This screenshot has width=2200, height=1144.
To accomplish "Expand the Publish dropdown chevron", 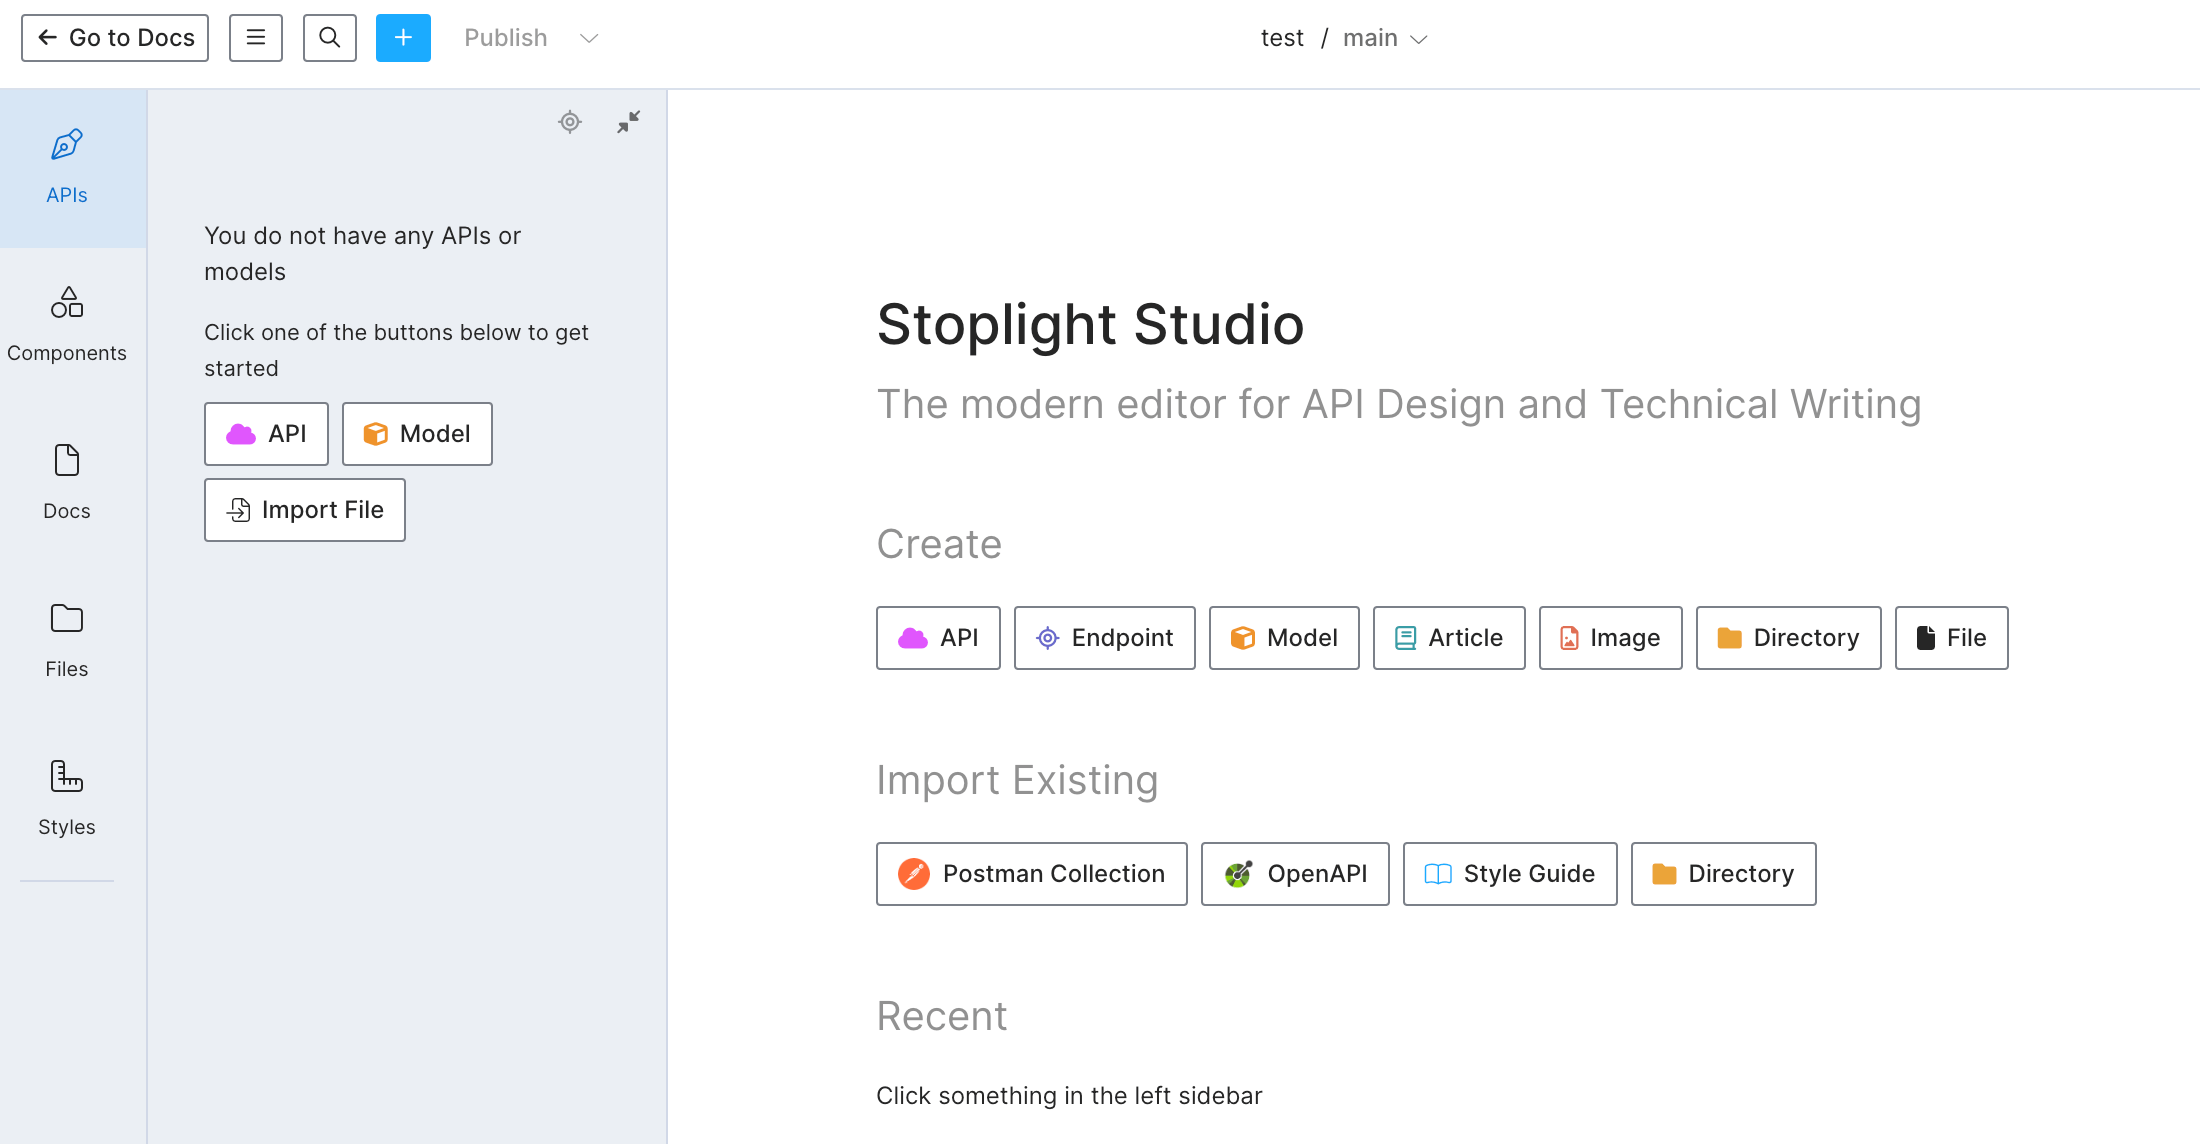I will click(589, 38).
